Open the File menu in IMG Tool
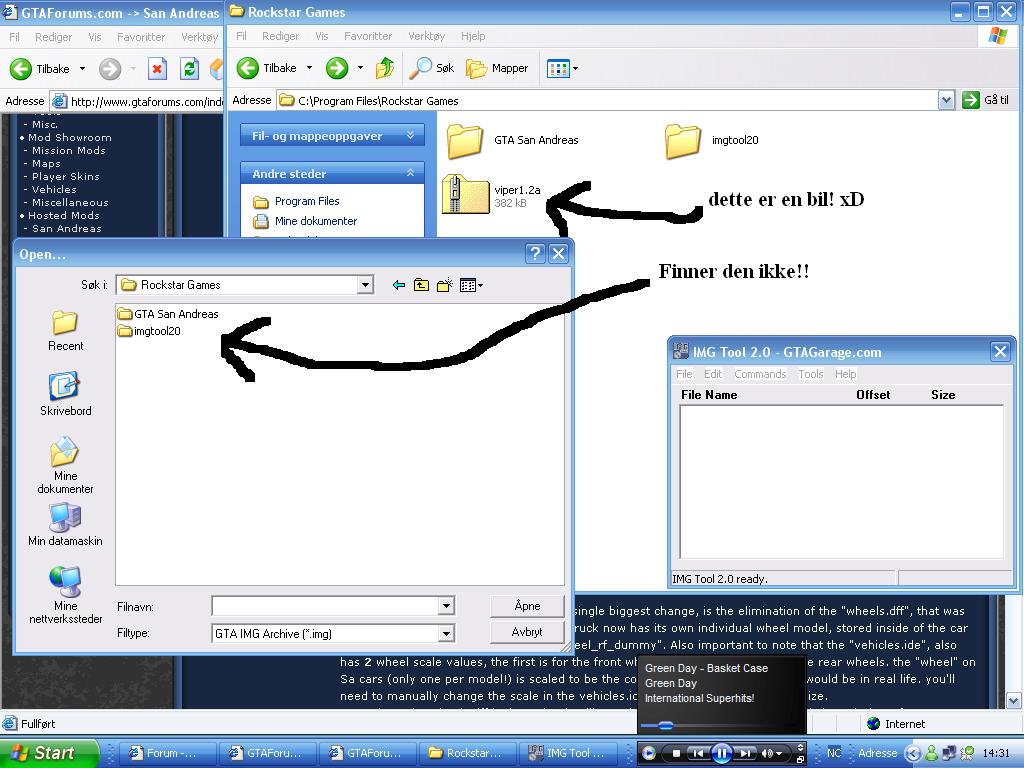1024x768 pixels. point(684,374)
